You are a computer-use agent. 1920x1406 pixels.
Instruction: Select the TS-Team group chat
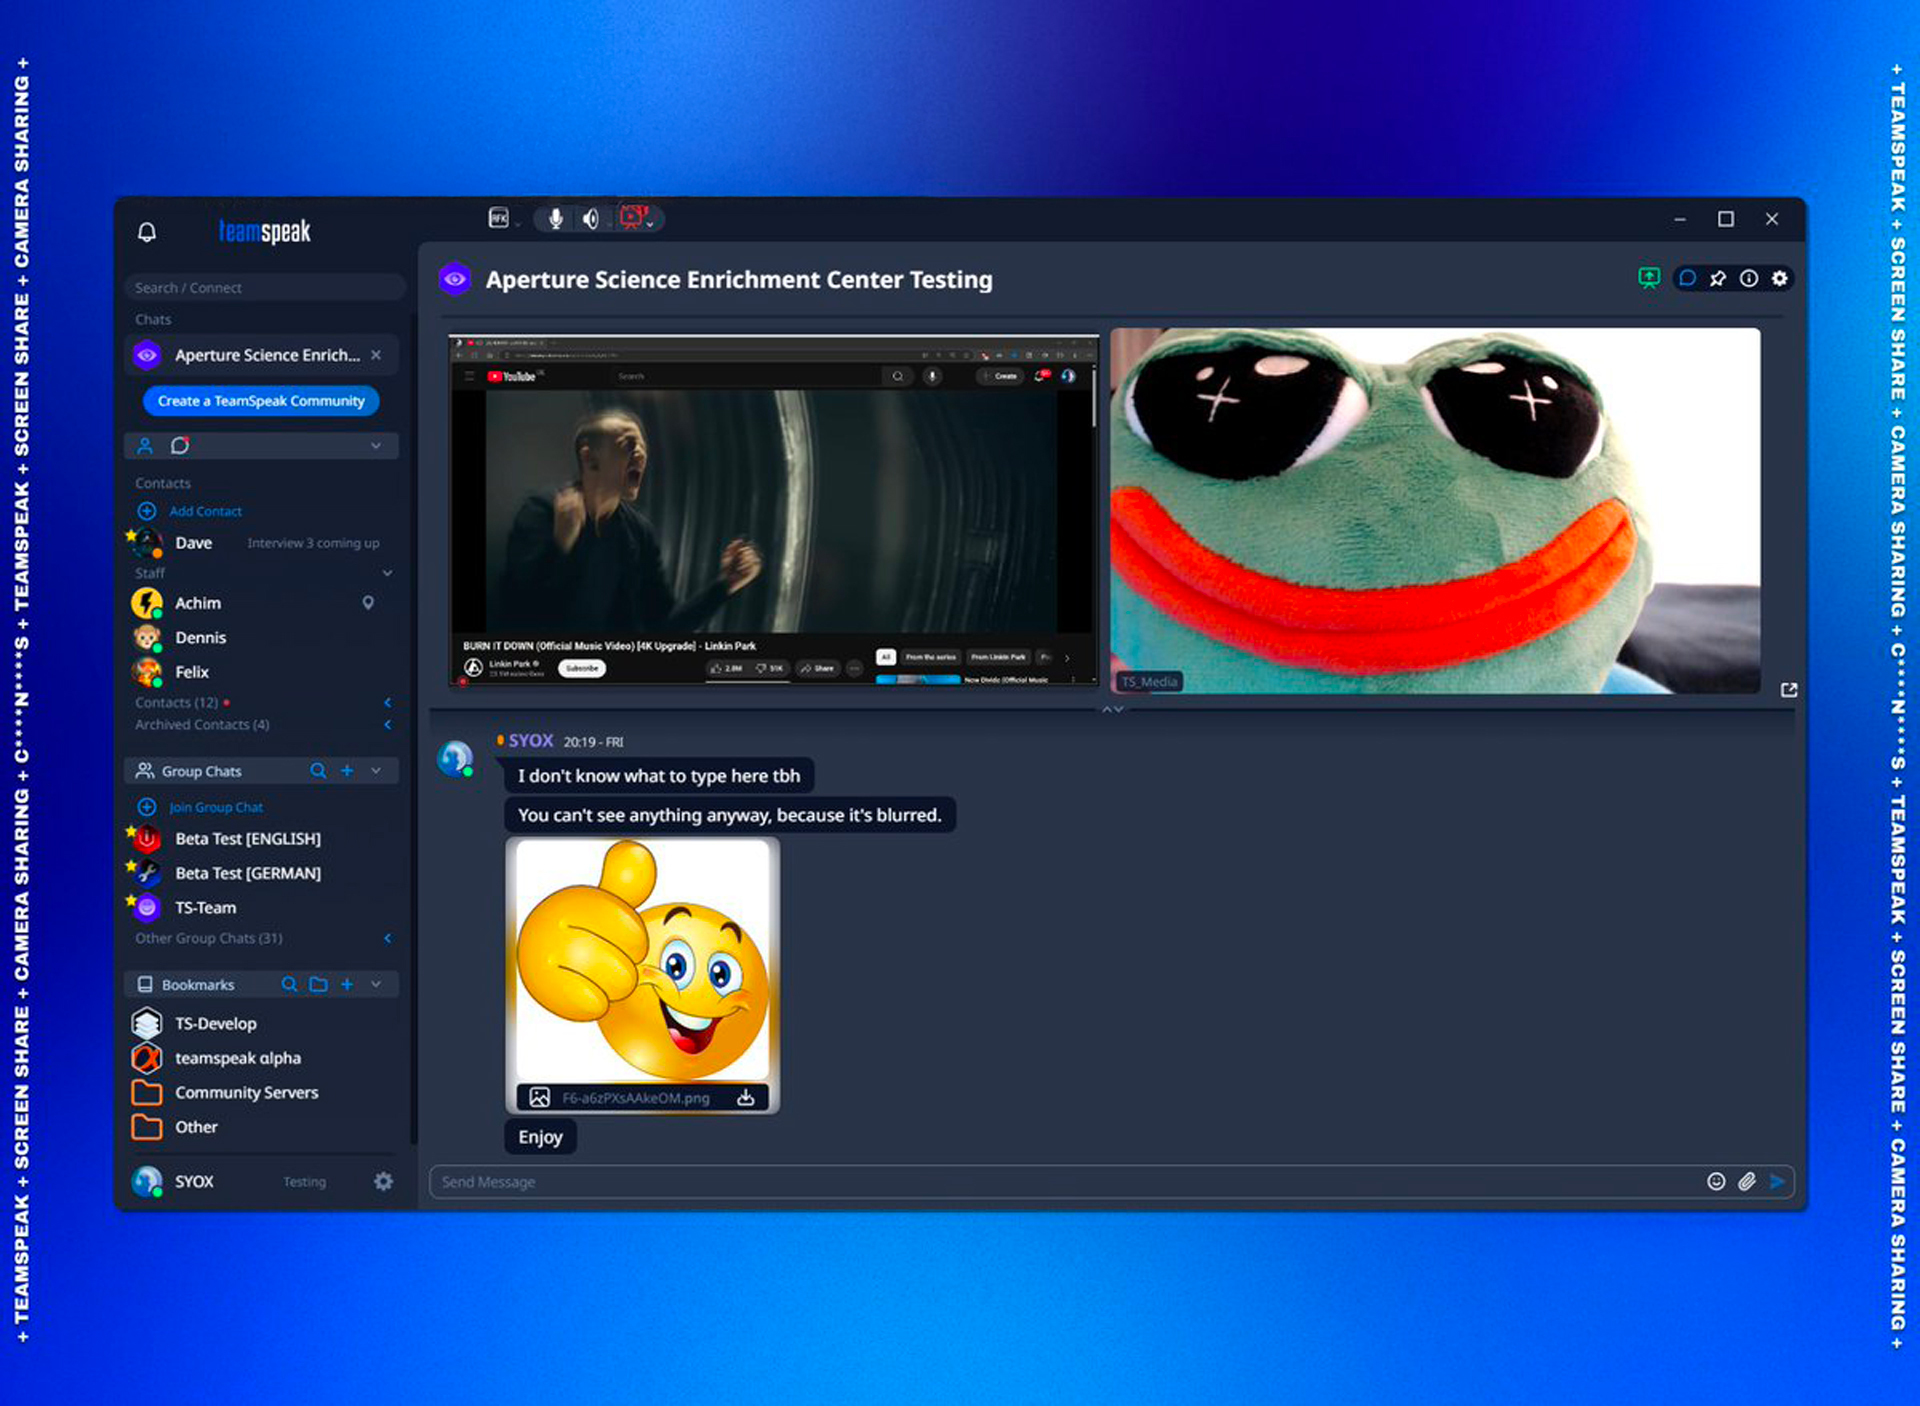pos(204,907)
